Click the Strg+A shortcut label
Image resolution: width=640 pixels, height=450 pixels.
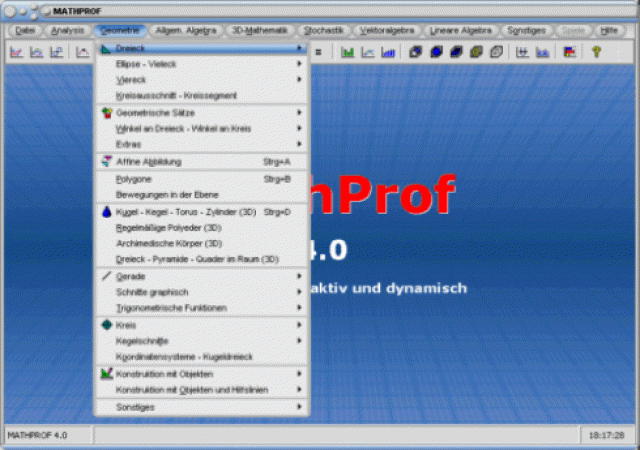point(277,162)
